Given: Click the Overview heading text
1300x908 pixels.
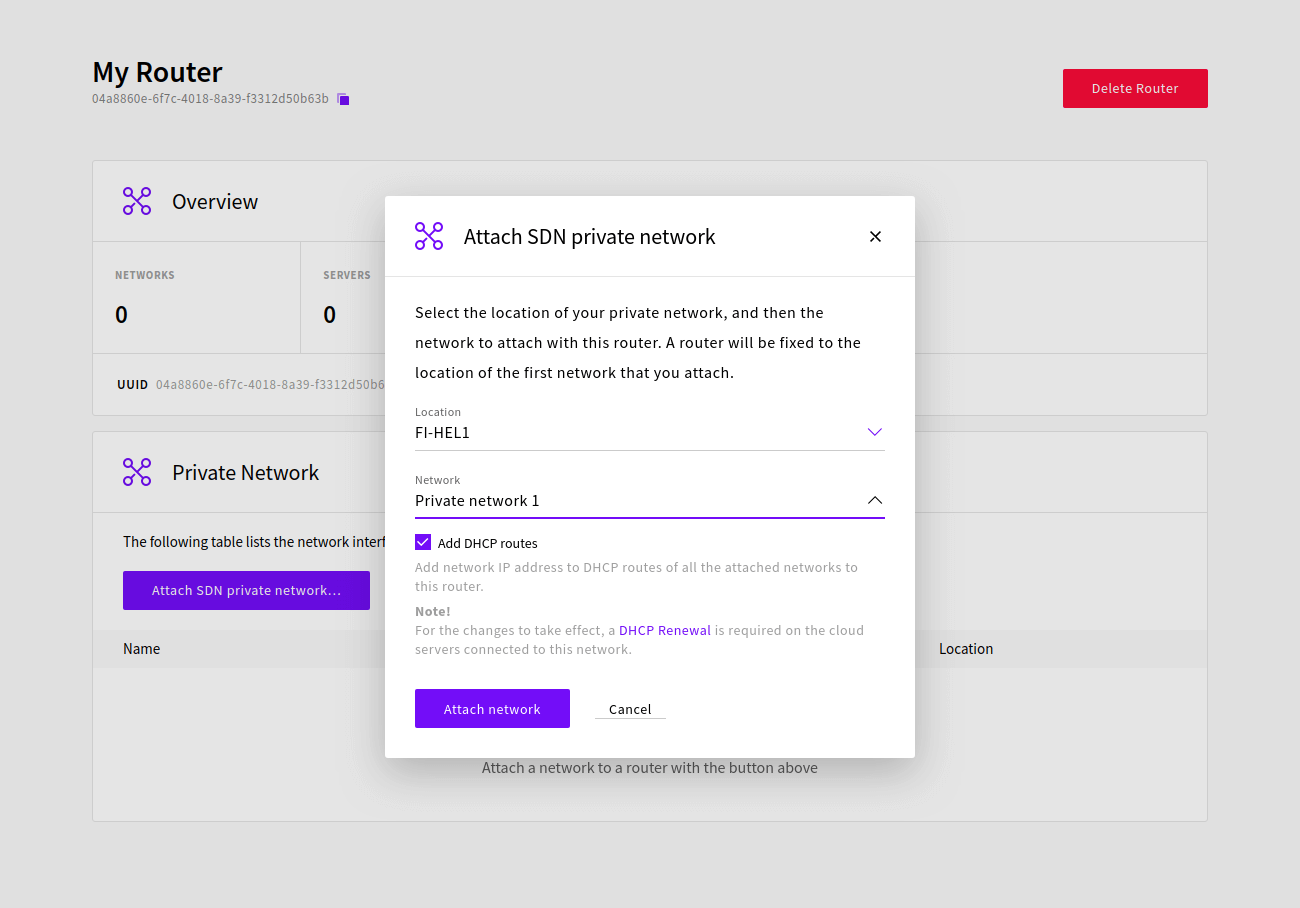Looking at the screenshot, I should tap(215, 202).
